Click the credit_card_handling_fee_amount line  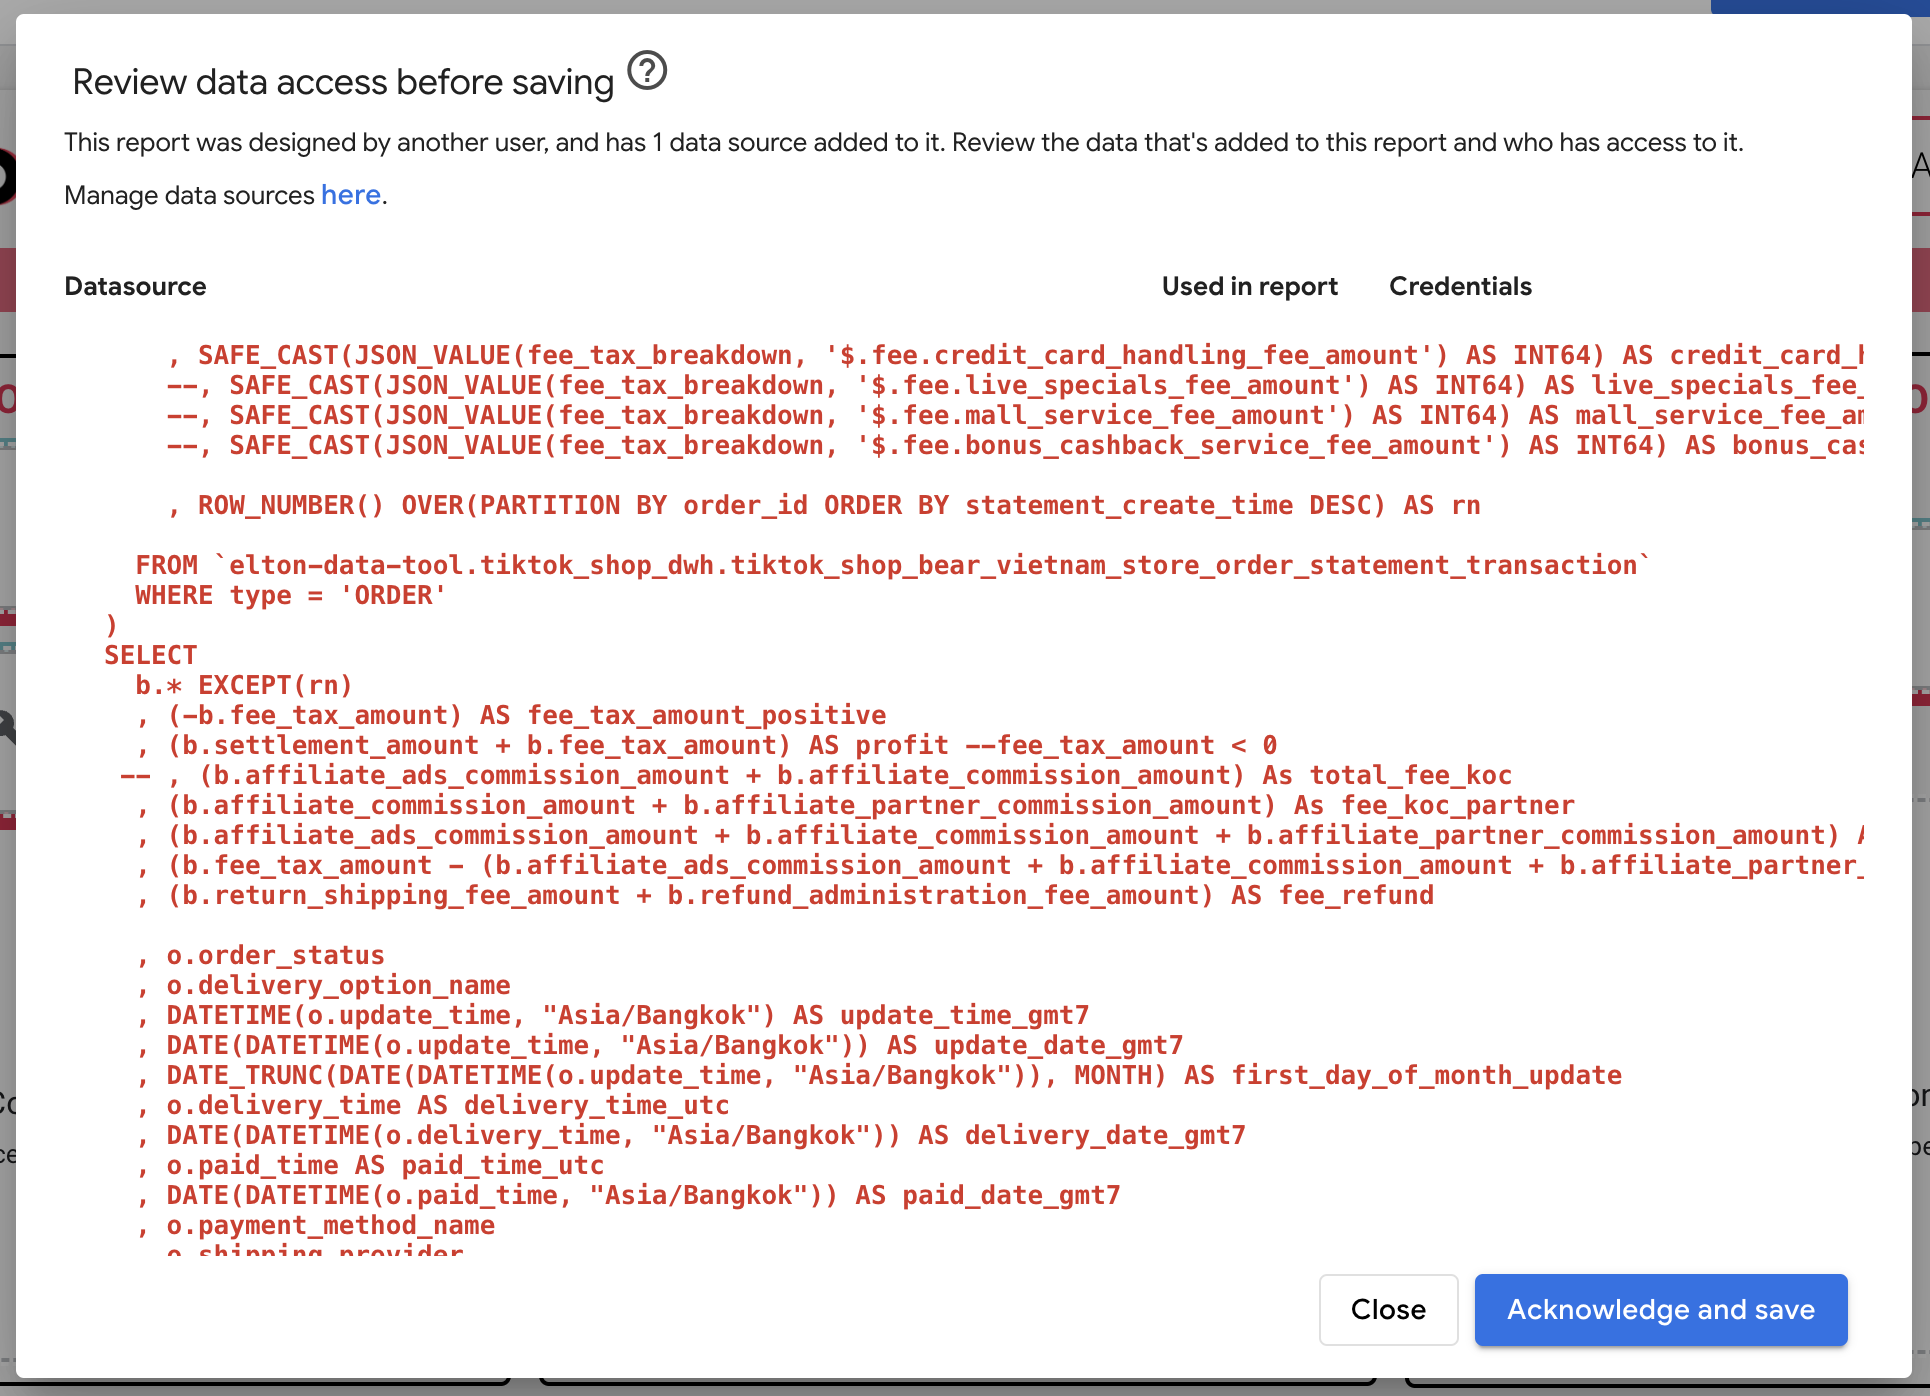pyautogui.click(x=1015, y=355)
